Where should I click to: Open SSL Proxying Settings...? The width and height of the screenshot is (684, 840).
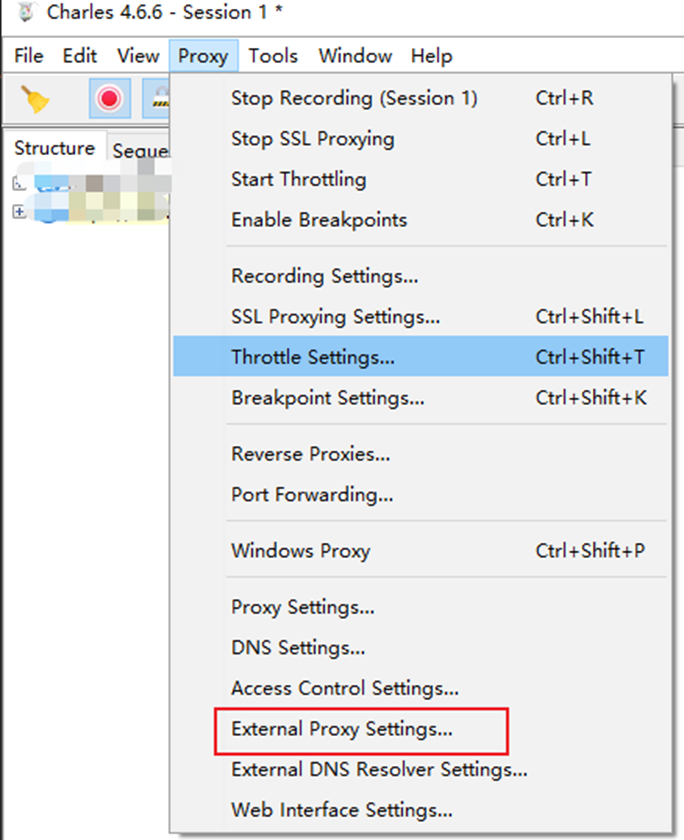335,317
